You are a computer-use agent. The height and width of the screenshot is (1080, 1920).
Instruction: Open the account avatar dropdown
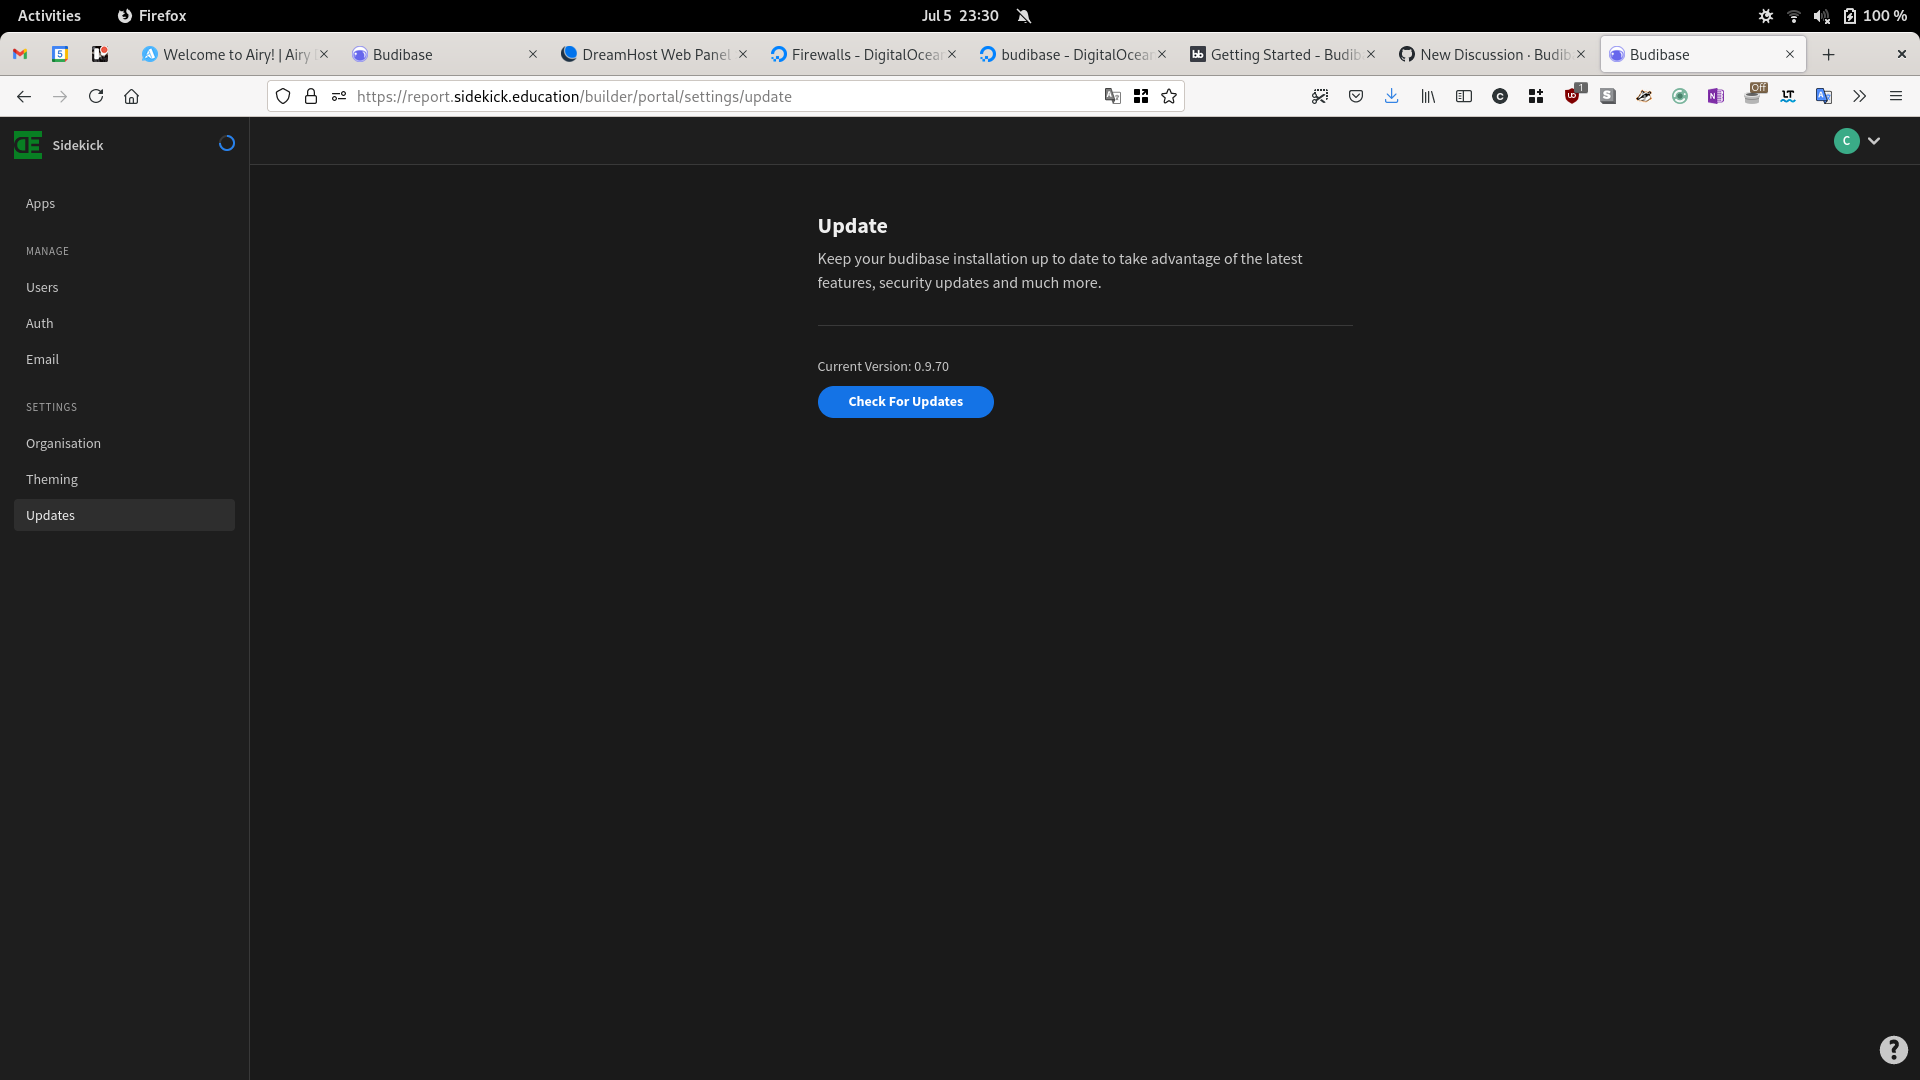(x=1857, y=141)
